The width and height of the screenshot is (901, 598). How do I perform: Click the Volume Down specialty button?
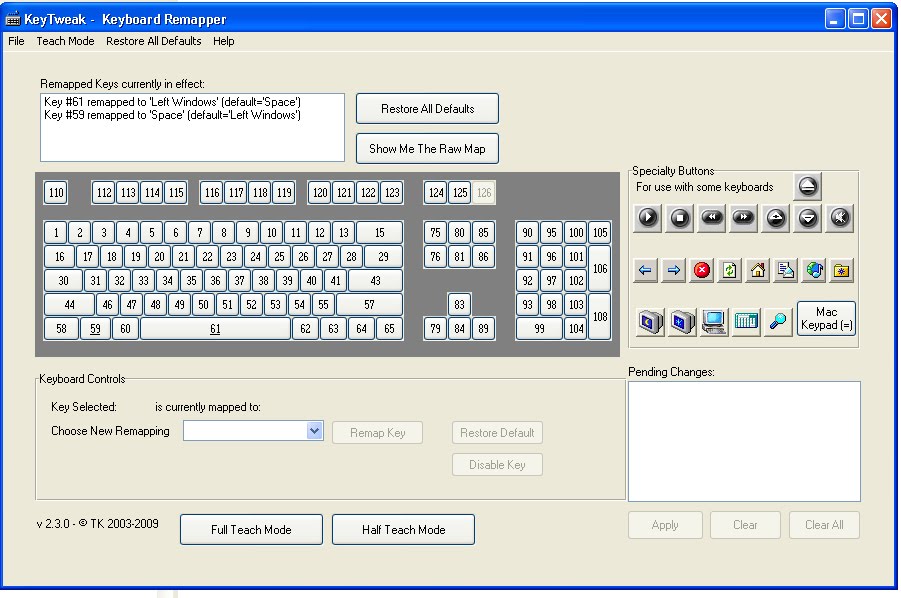pos(808,218)
